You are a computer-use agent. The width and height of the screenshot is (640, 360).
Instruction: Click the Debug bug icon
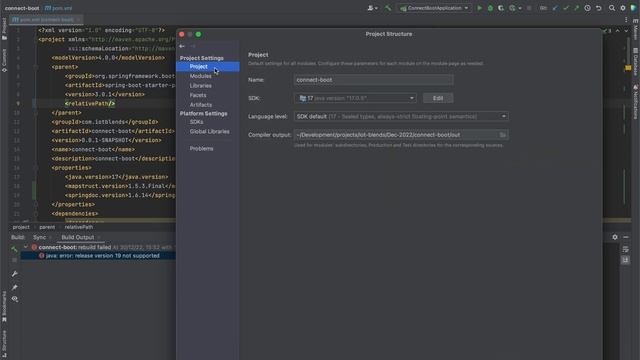tap(490, 8)
